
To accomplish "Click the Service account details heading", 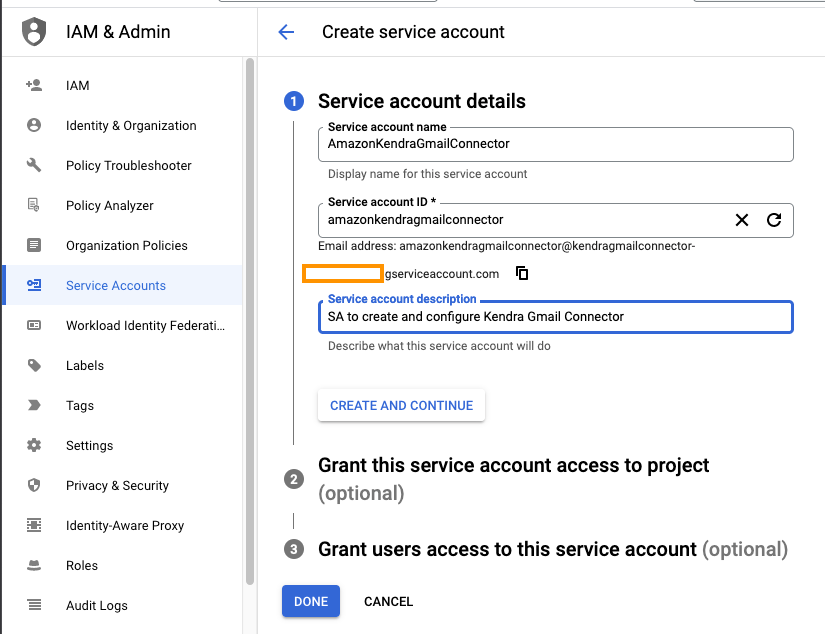I will point(421,101).
